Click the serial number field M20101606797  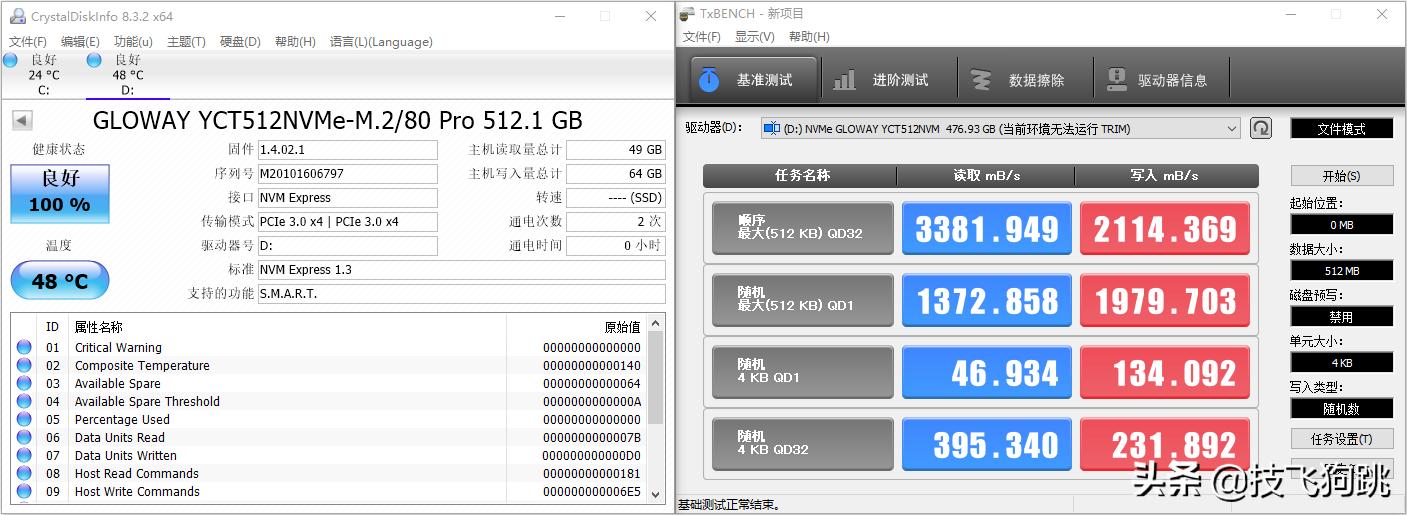point(347,174)
